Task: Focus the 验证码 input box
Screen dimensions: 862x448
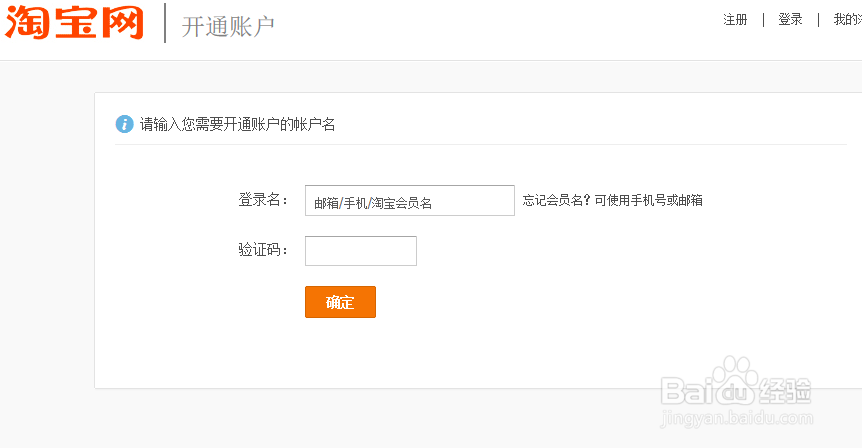Action: 361,251
